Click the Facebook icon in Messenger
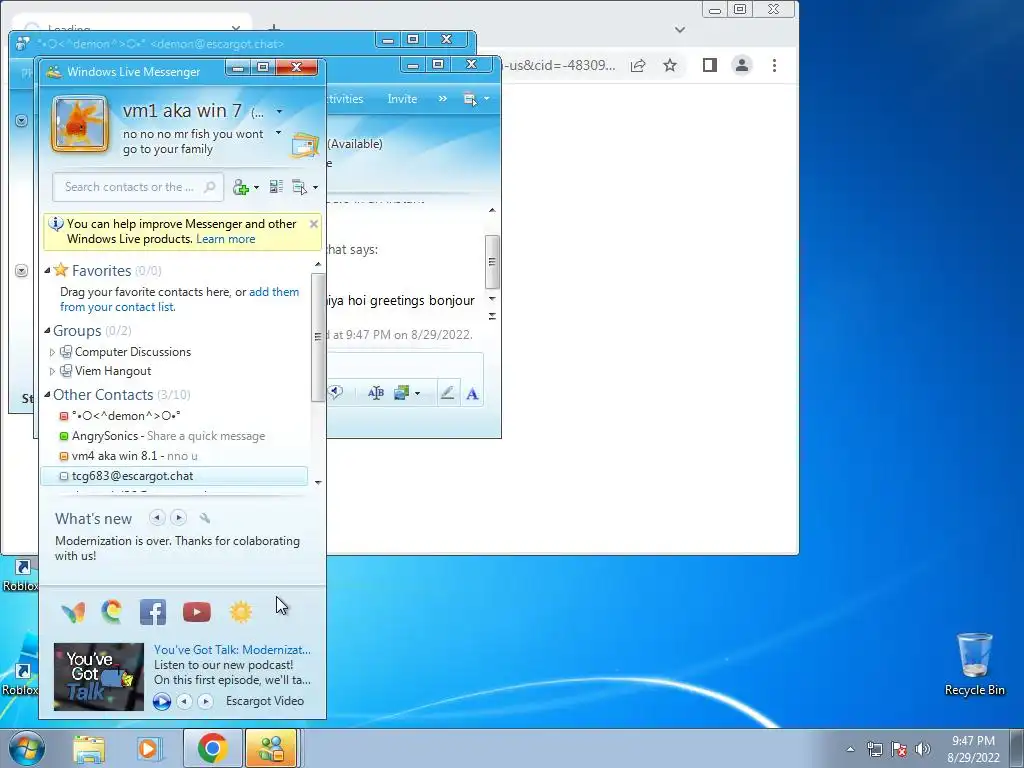The width and height of the screenshot is (1024, 768). (153, 612)
